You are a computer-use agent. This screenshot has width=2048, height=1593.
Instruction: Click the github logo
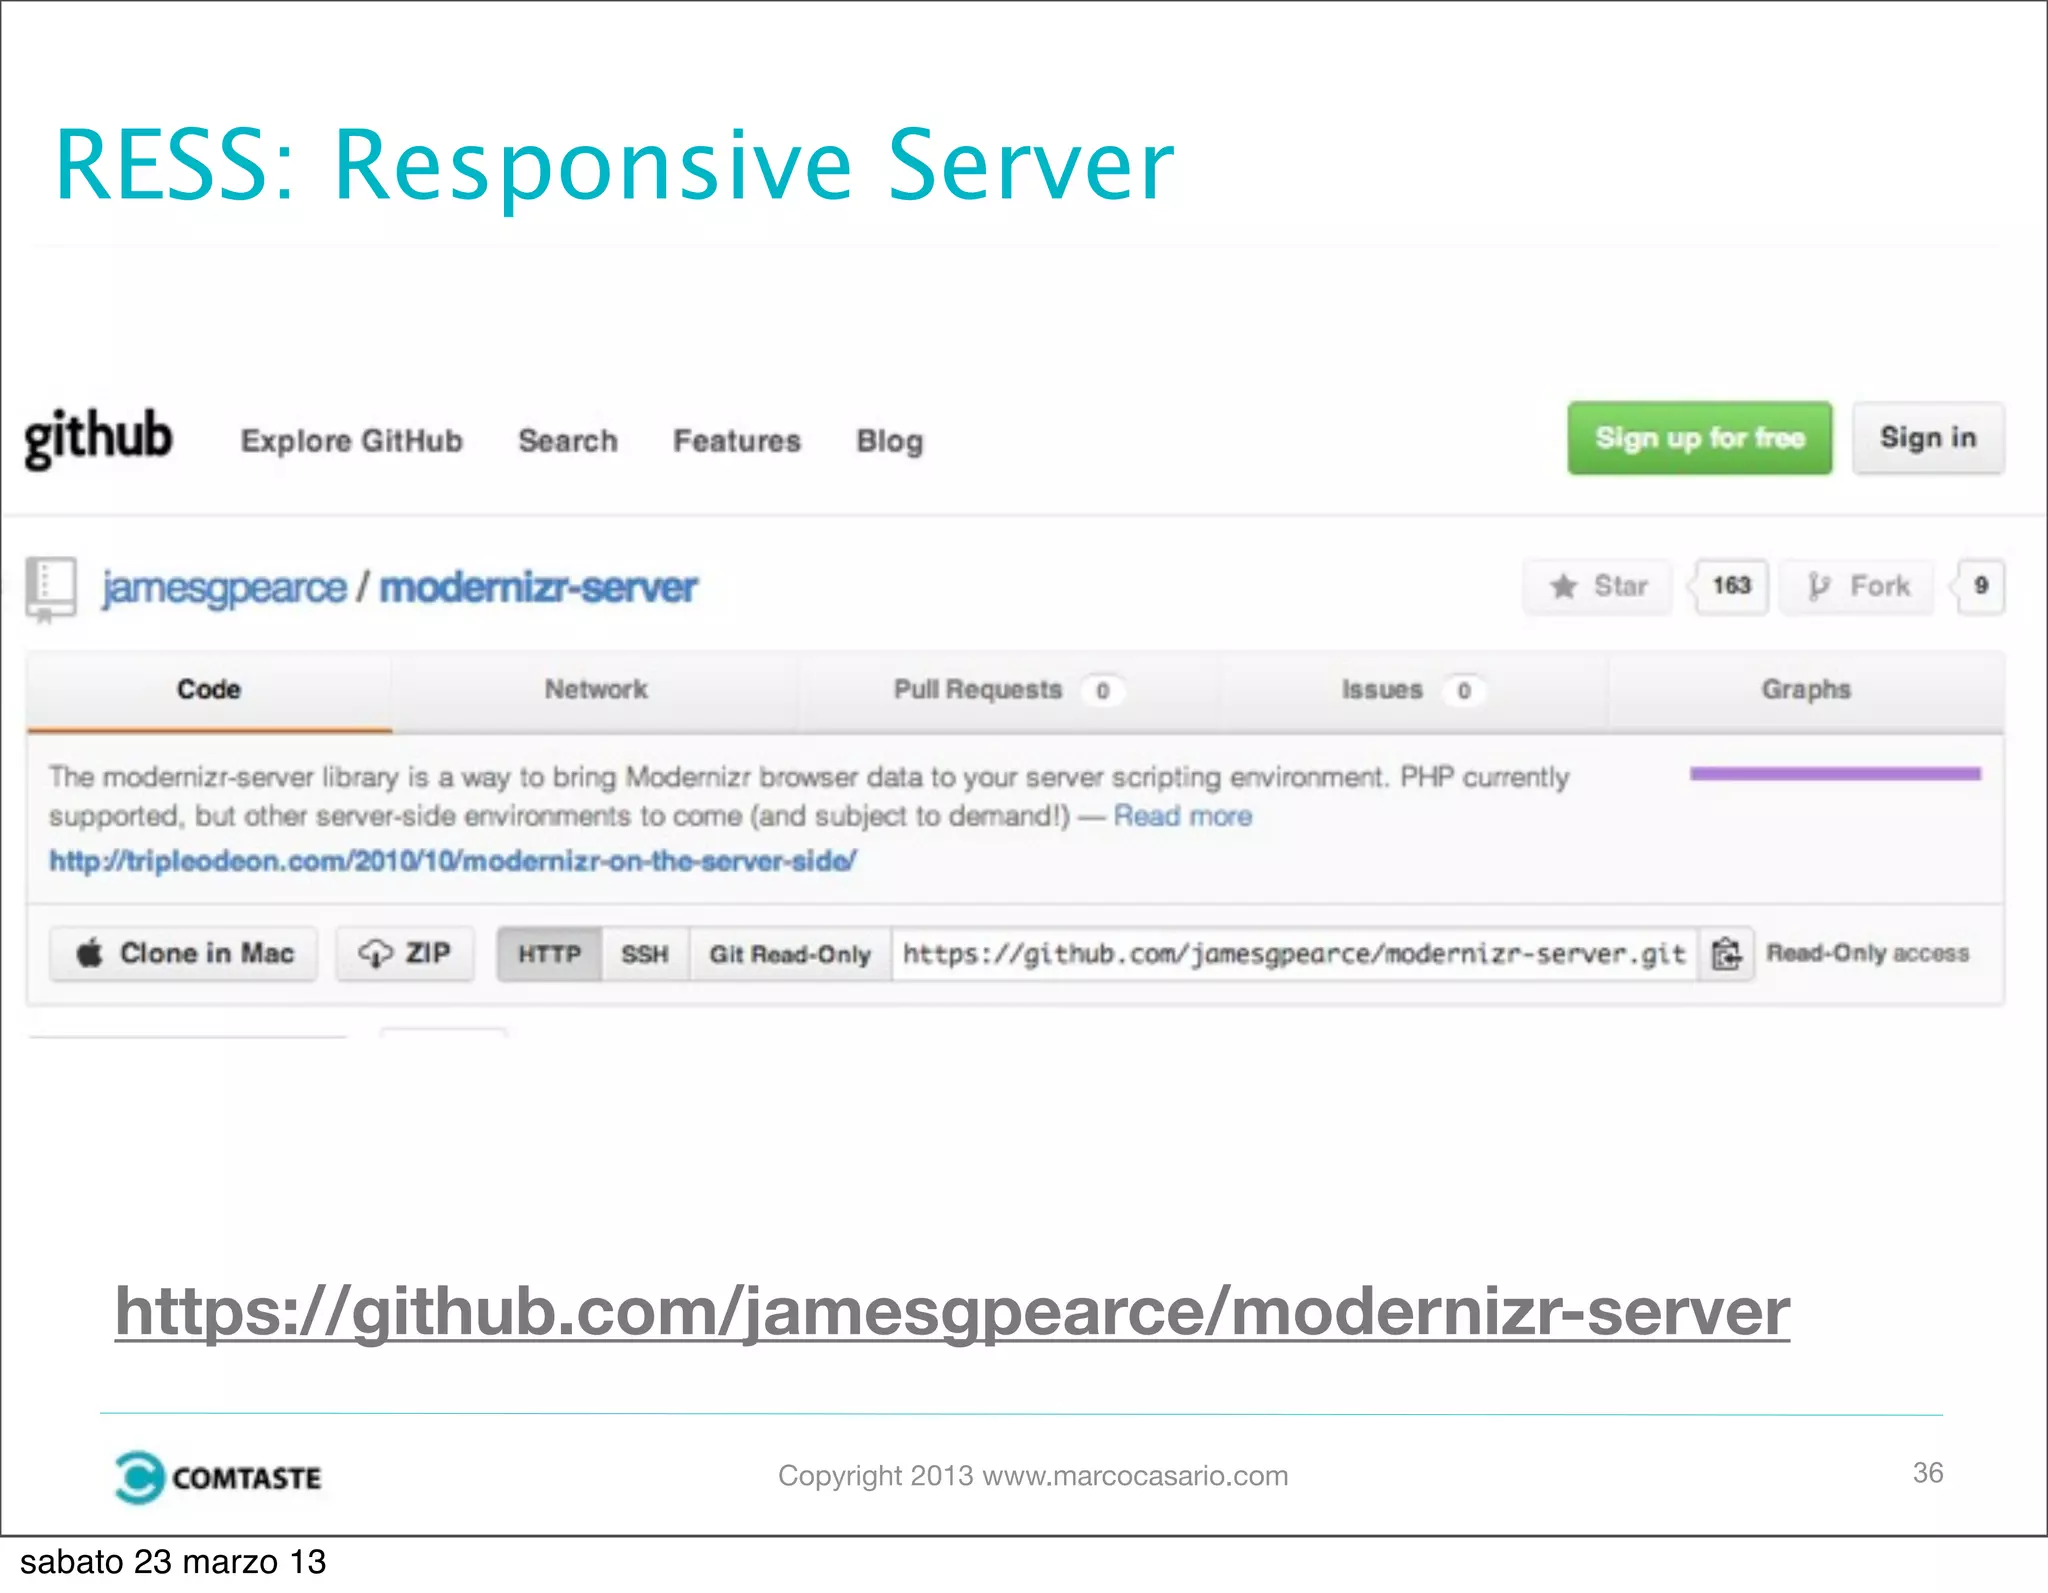[98, 438]
